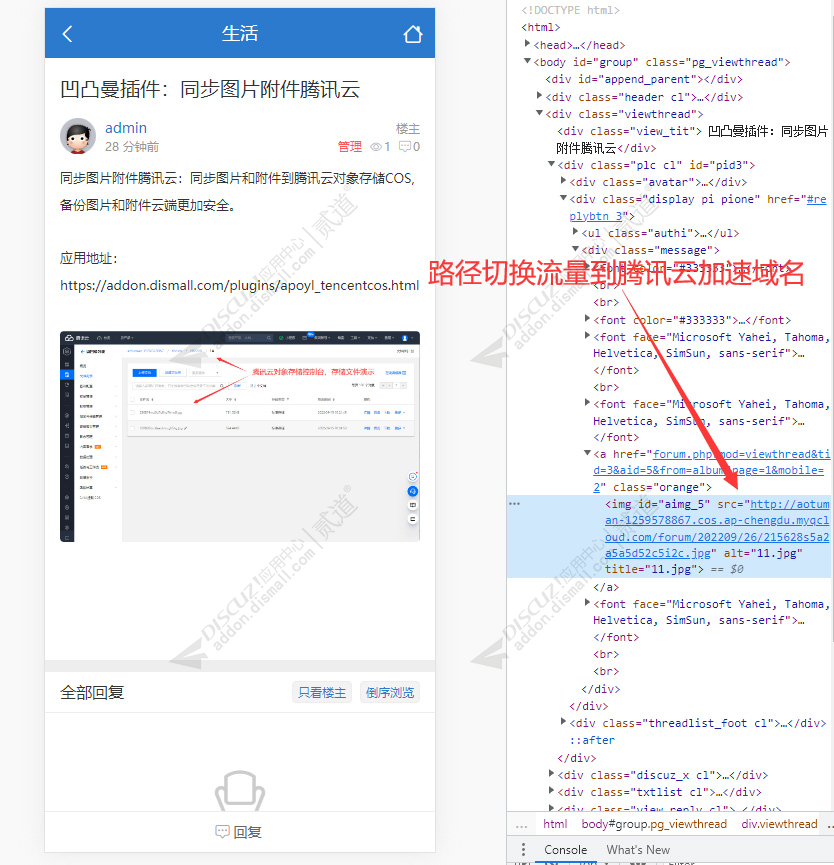
Task: Collapse the body id=group node
Action: (x=527, y=61)
